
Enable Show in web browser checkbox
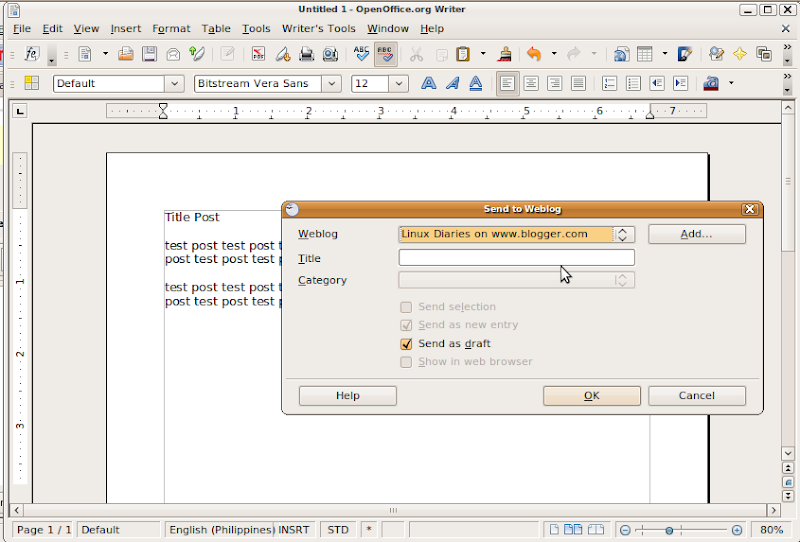[406, 362]
